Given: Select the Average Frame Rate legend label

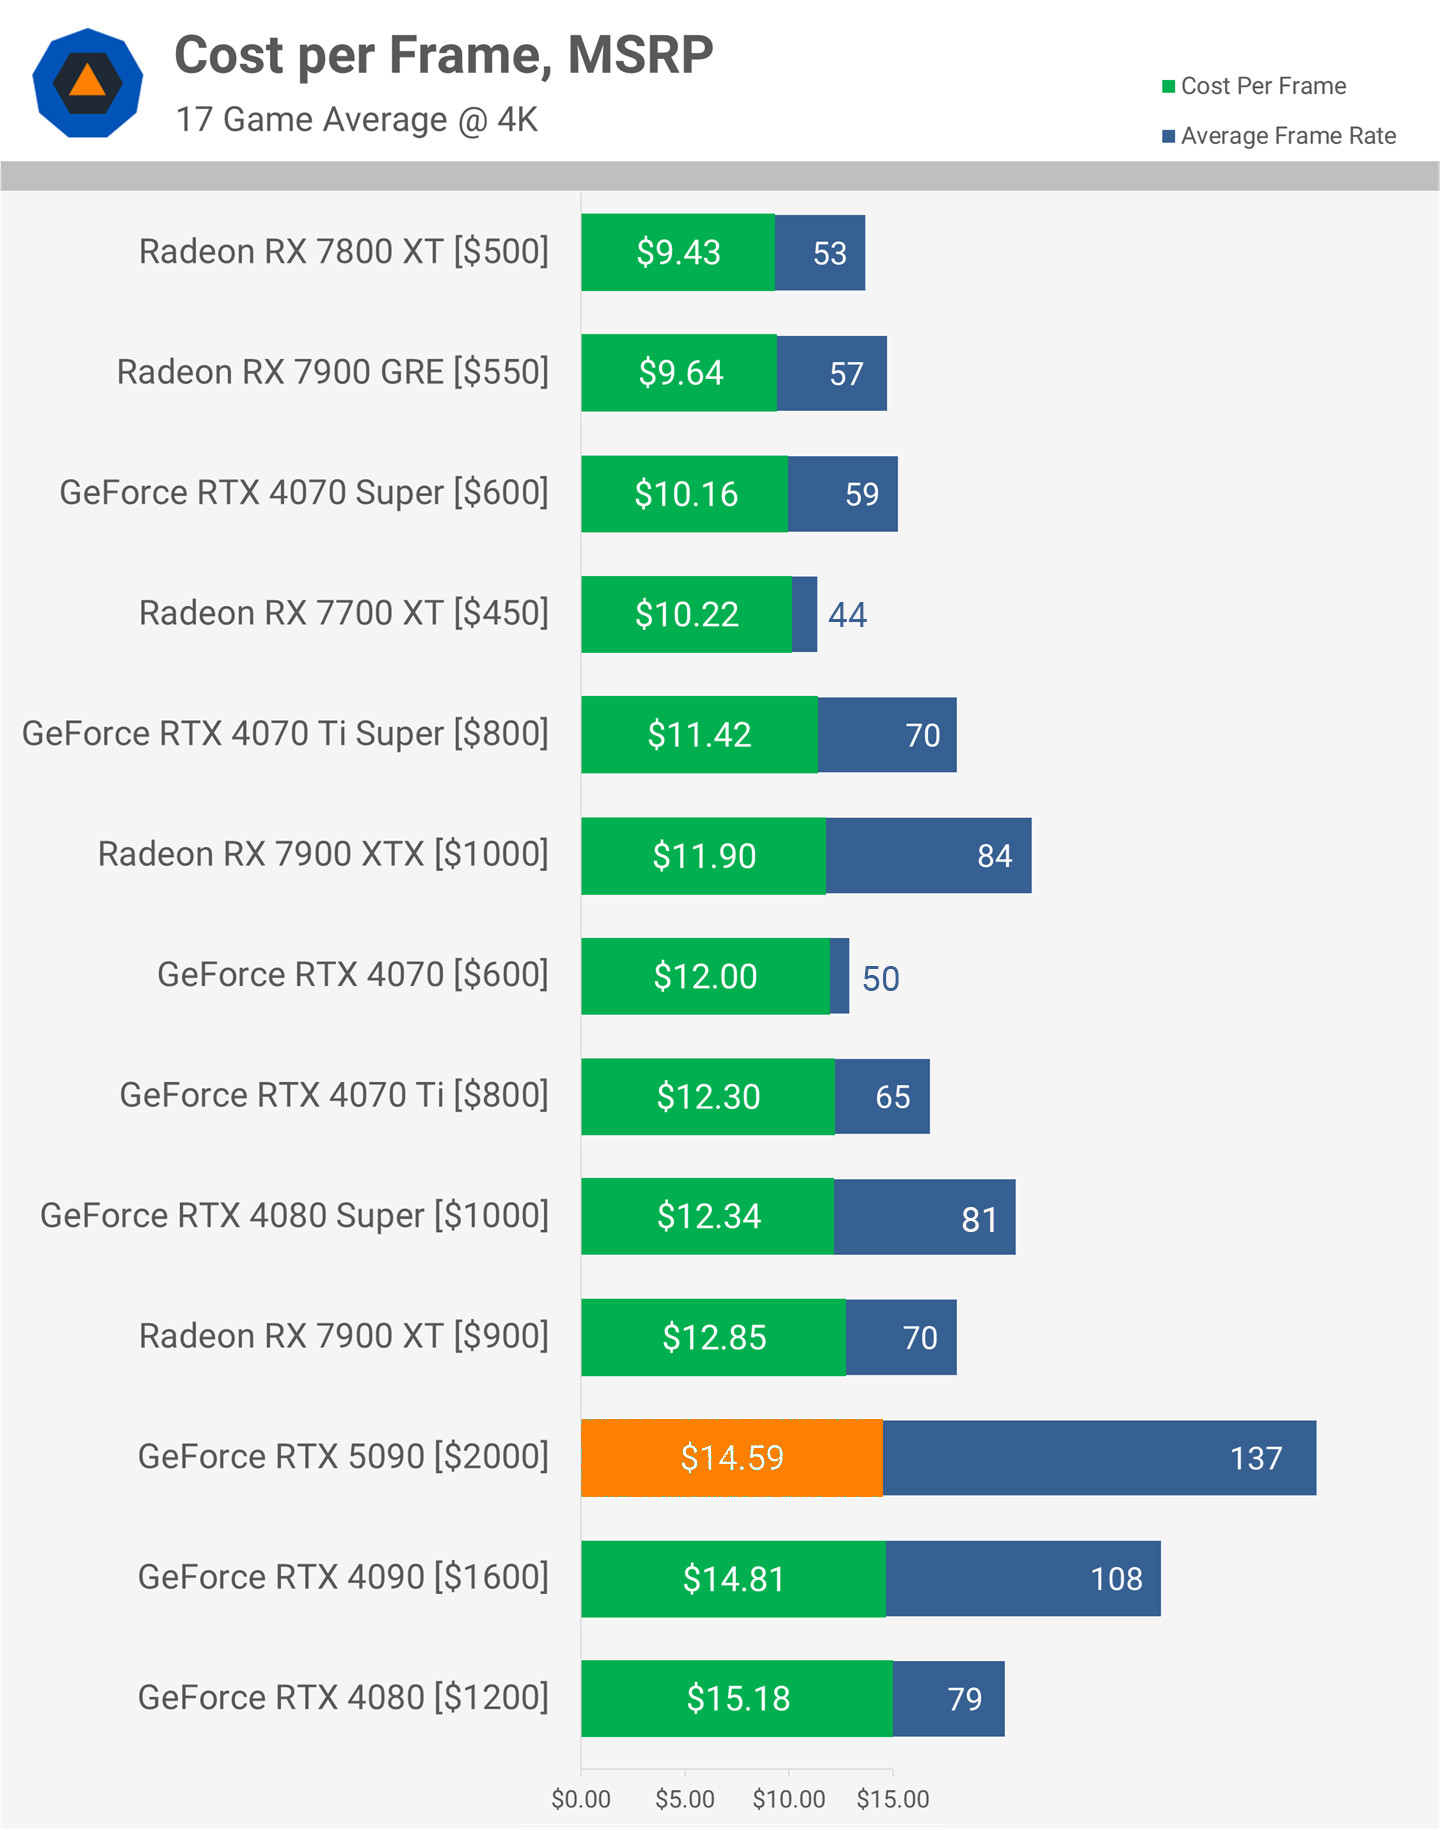Looking at the screenshot, I should [x=1288, y=136].
